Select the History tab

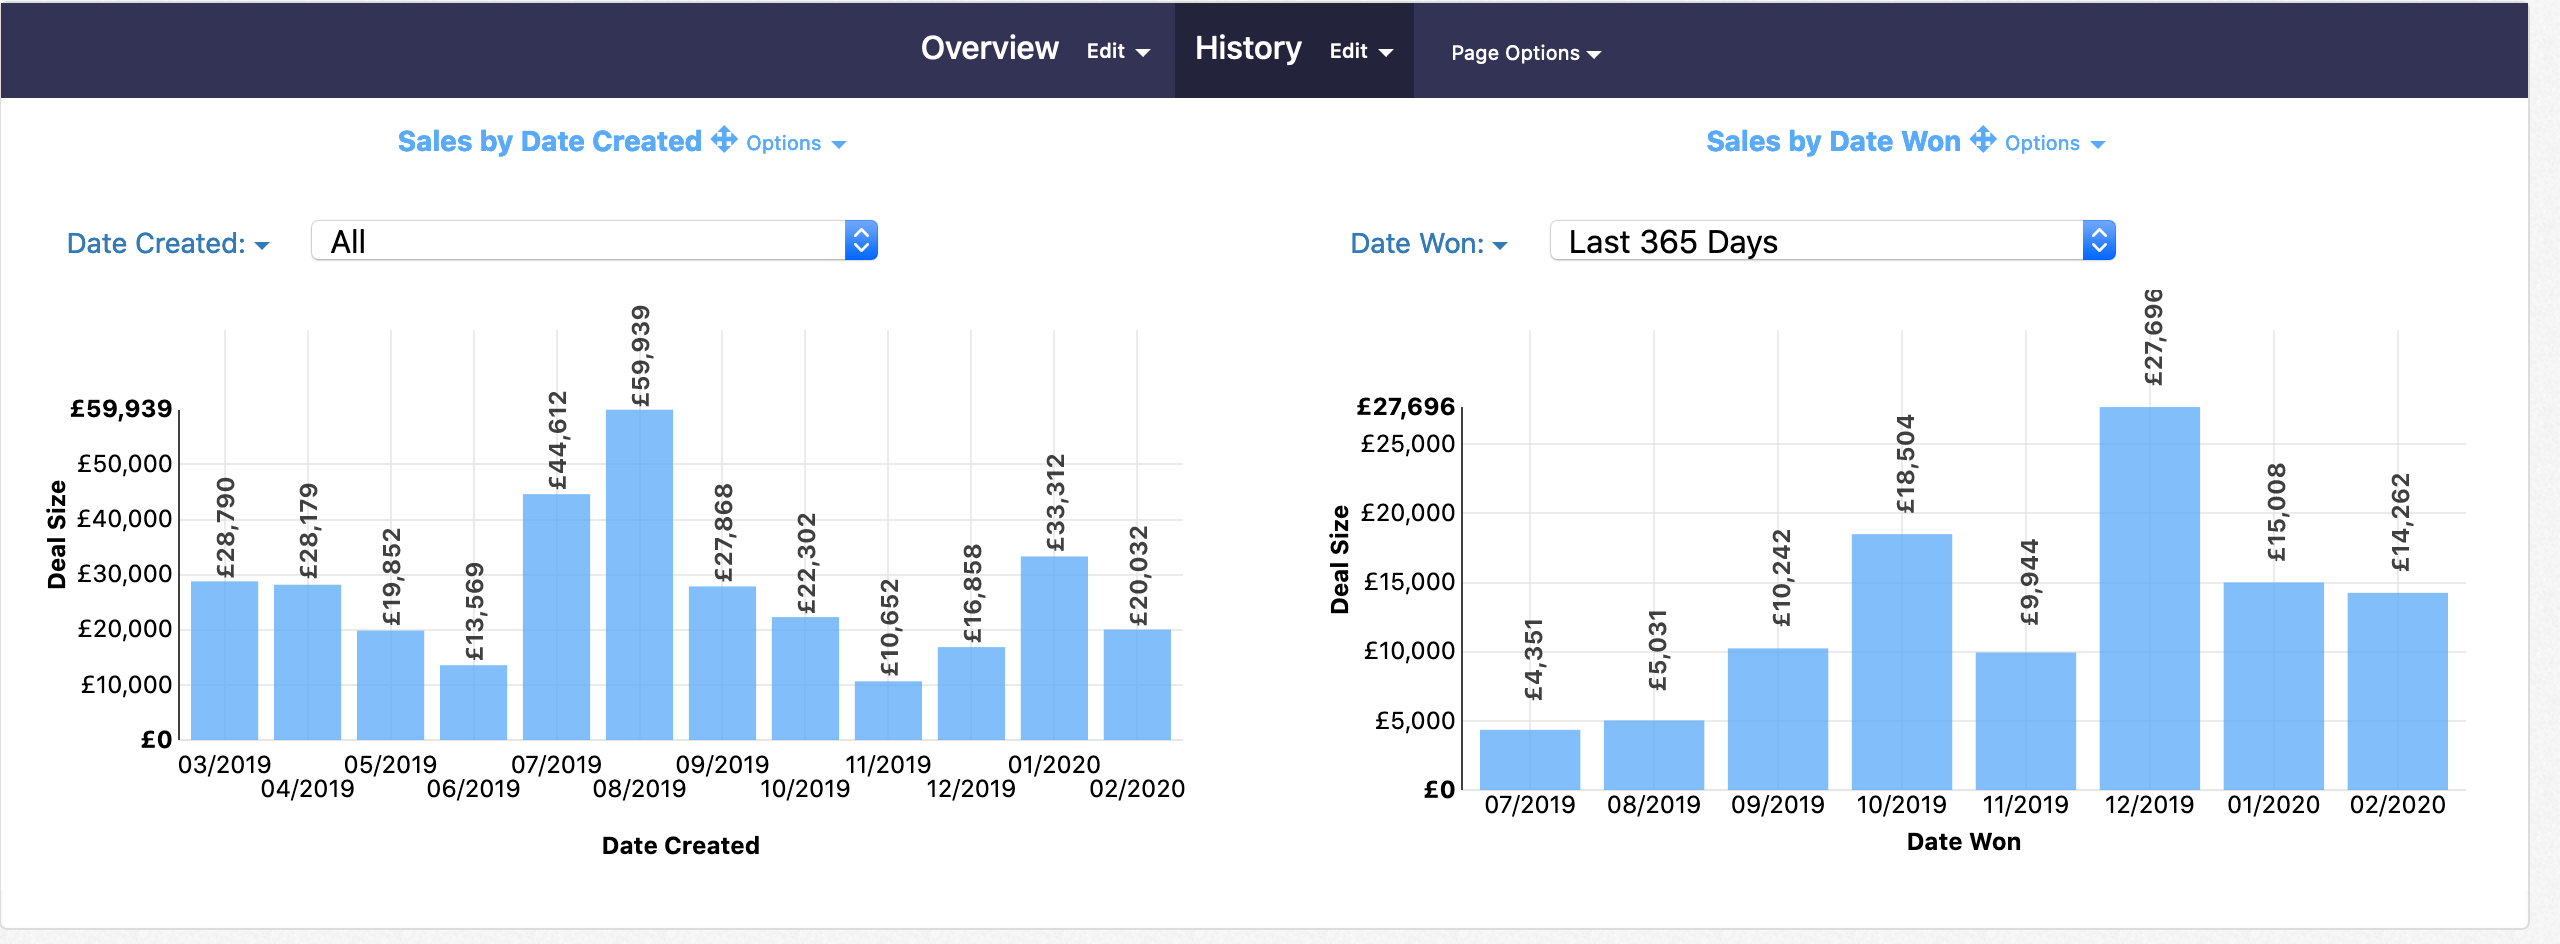click(1246, 47)
